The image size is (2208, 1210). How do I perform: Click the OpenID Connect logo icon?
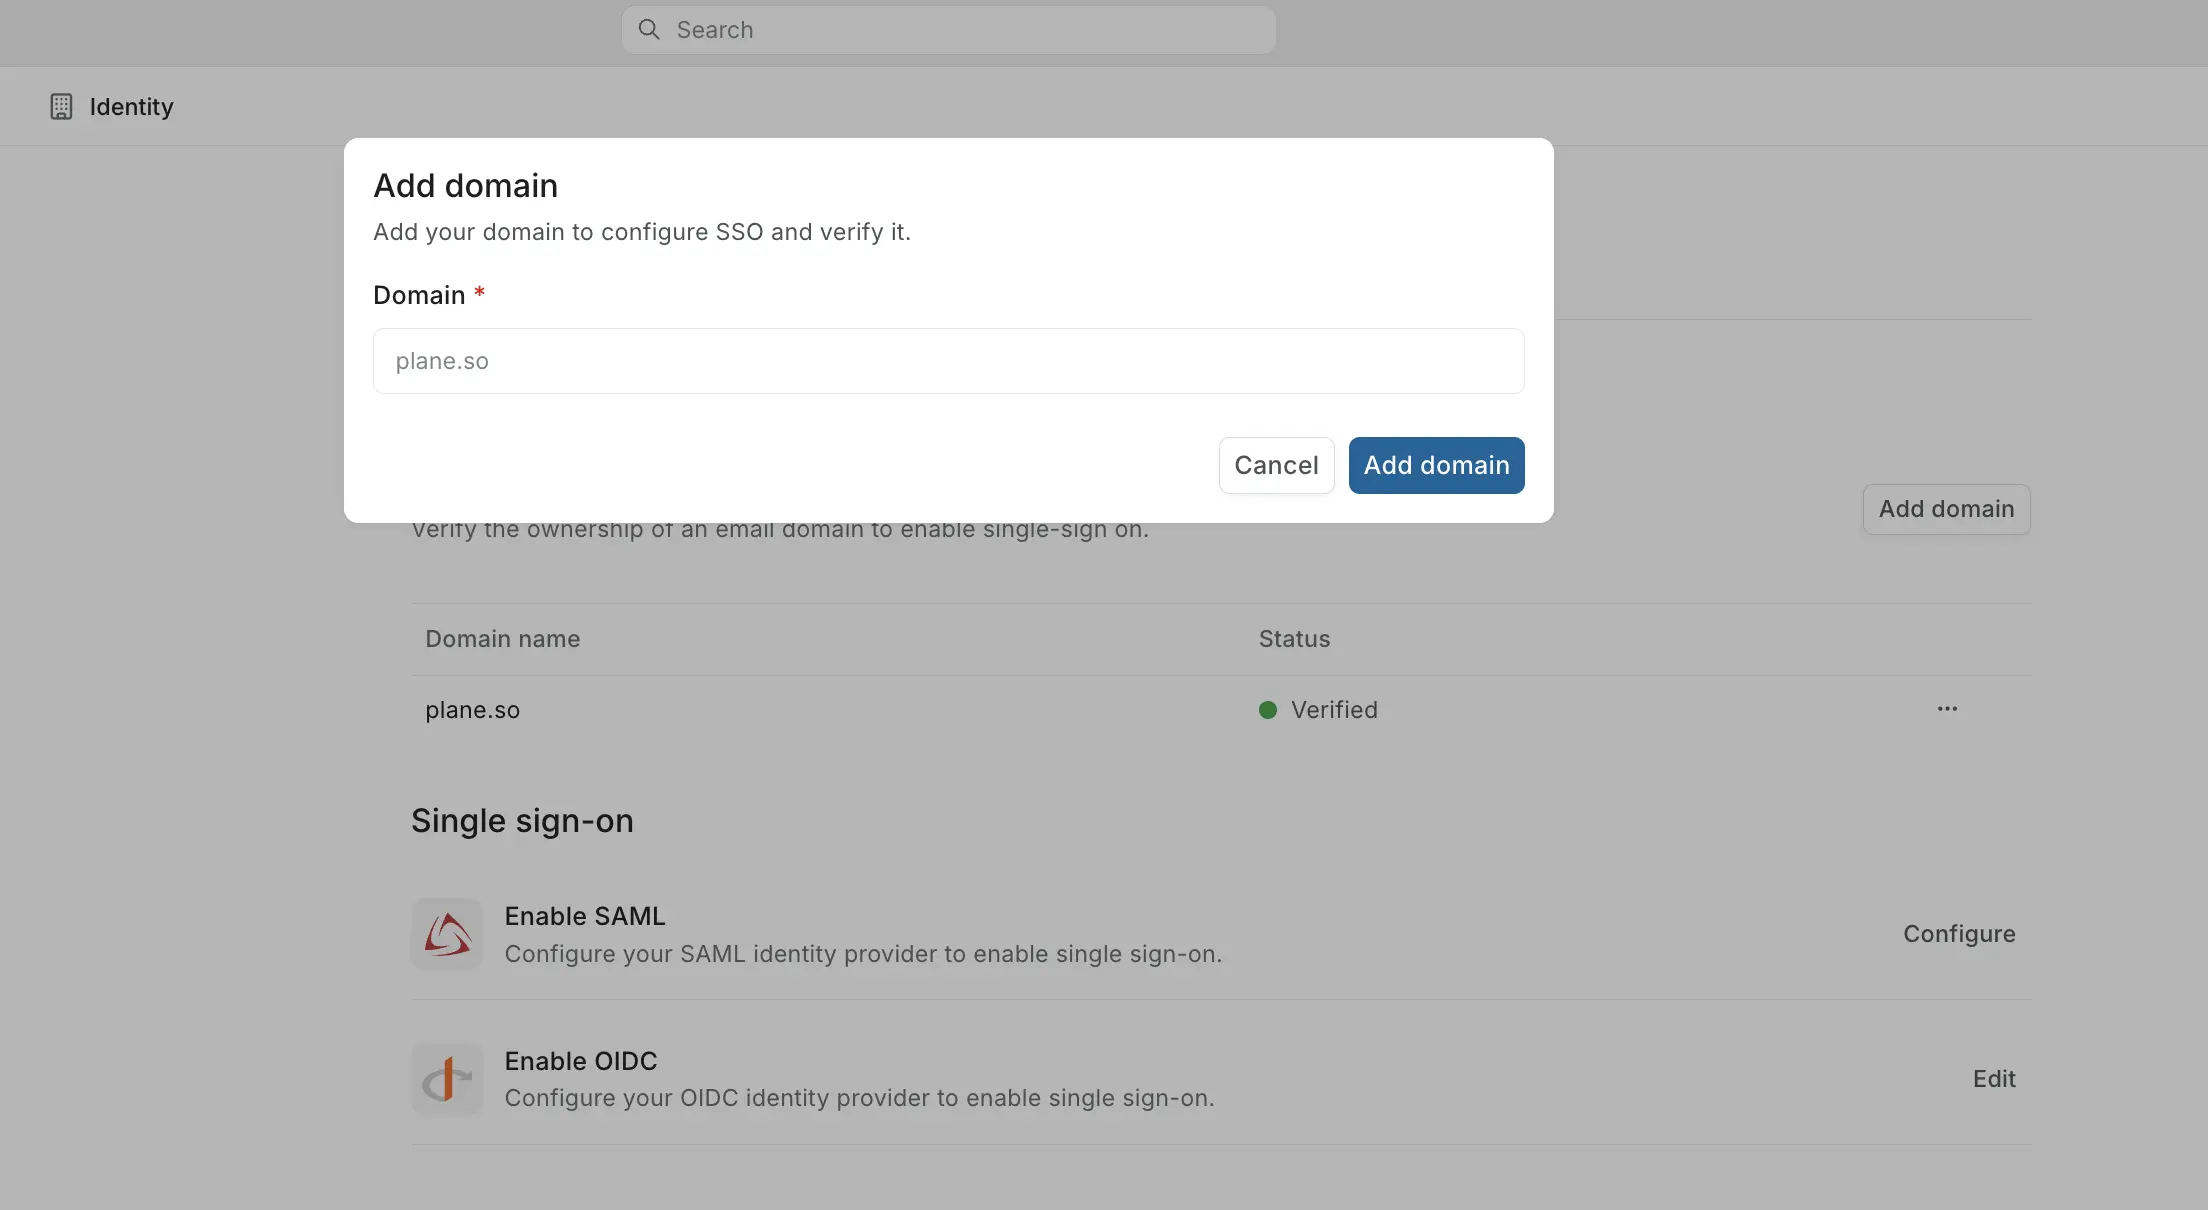447,1078
